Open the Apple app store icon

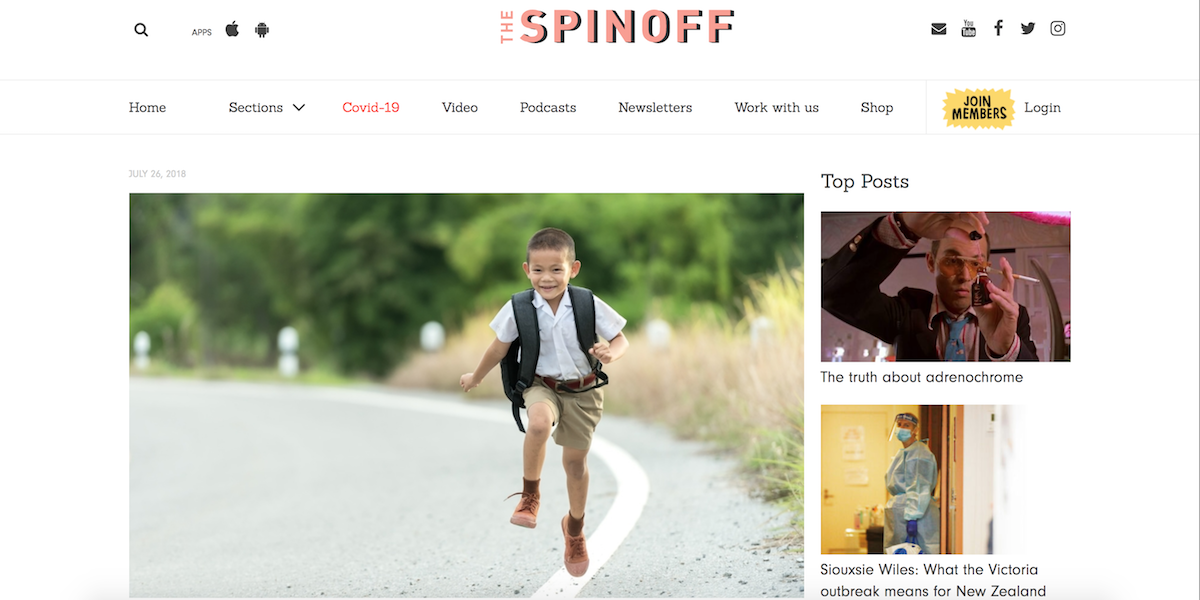point(232,29)
